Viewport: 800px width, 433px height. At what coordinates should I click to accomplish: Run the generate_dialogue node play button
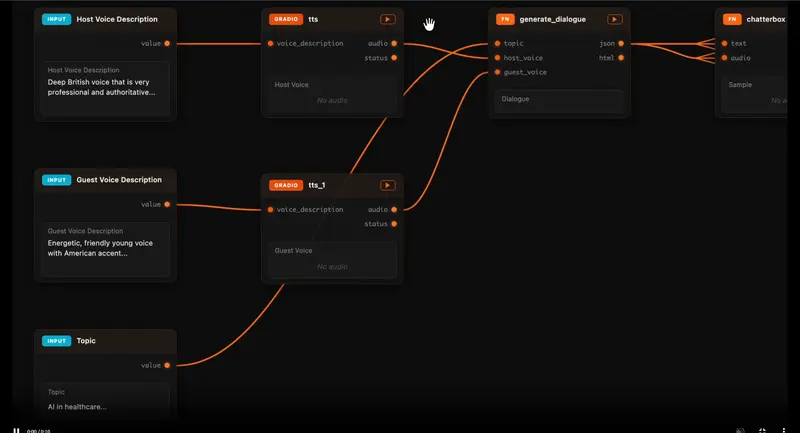[614, 19]
